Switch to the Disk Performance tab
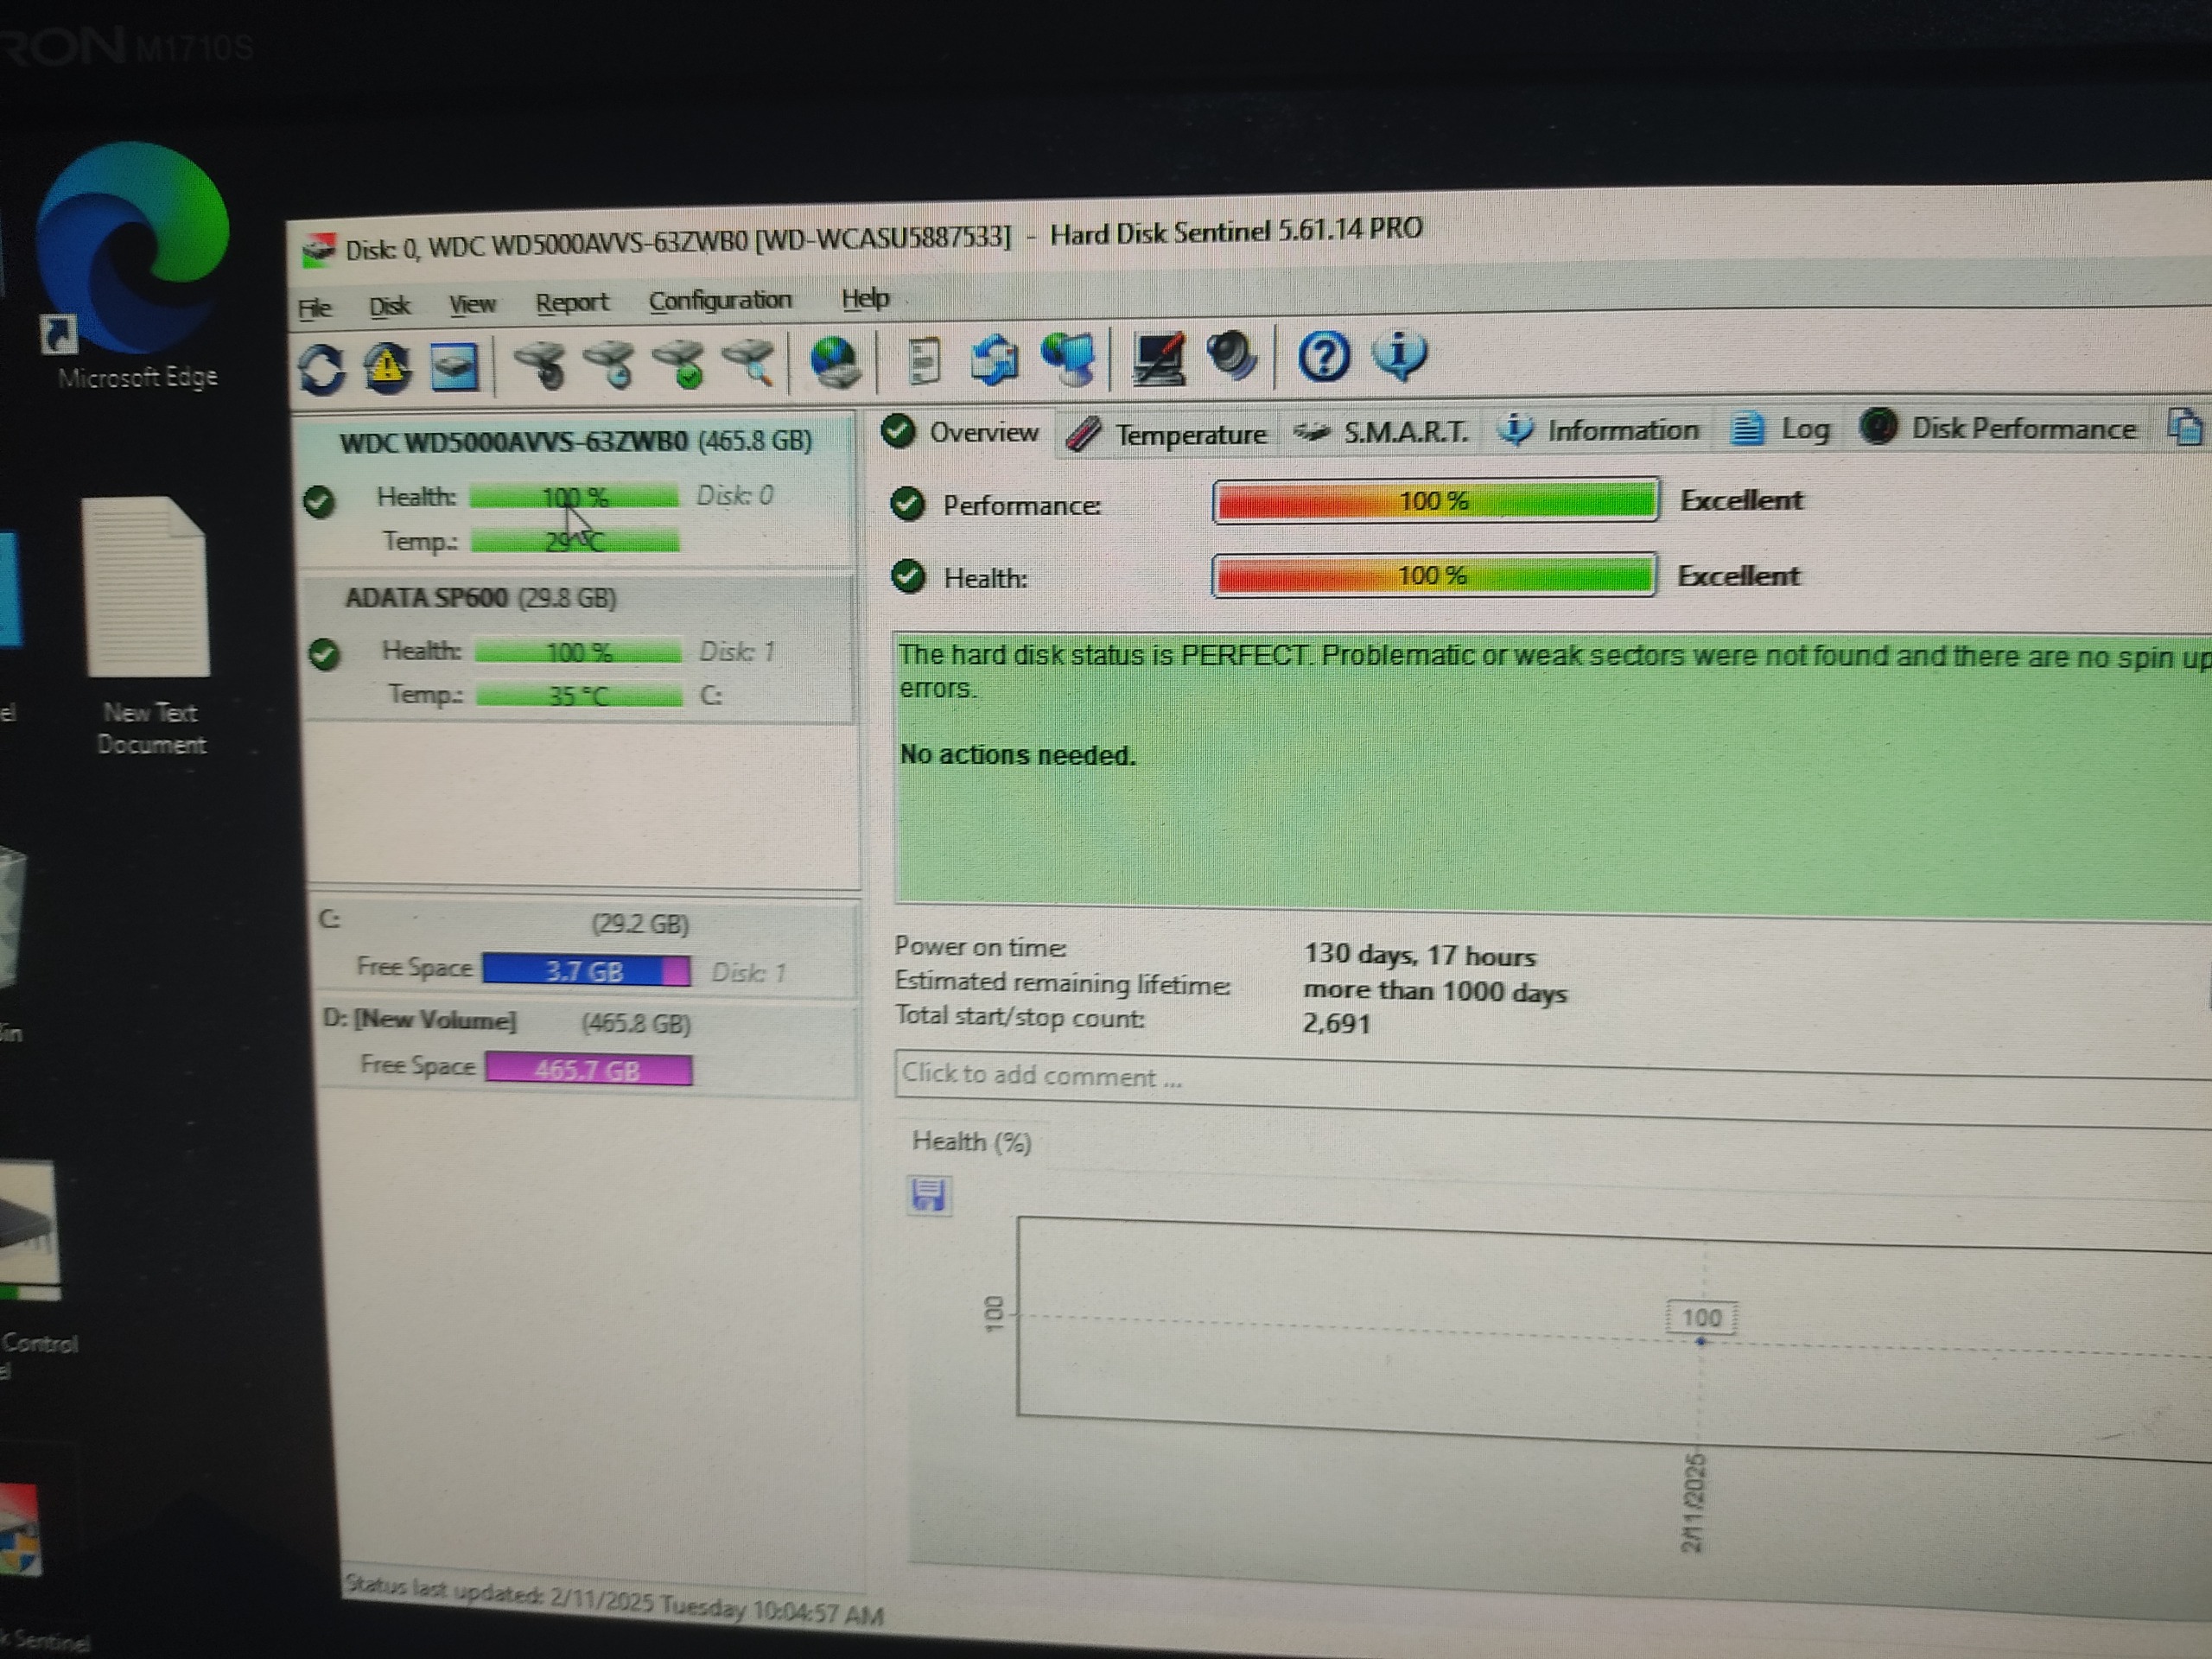The width and height of the screenshot is (2212, 1659). (1999, 428)
